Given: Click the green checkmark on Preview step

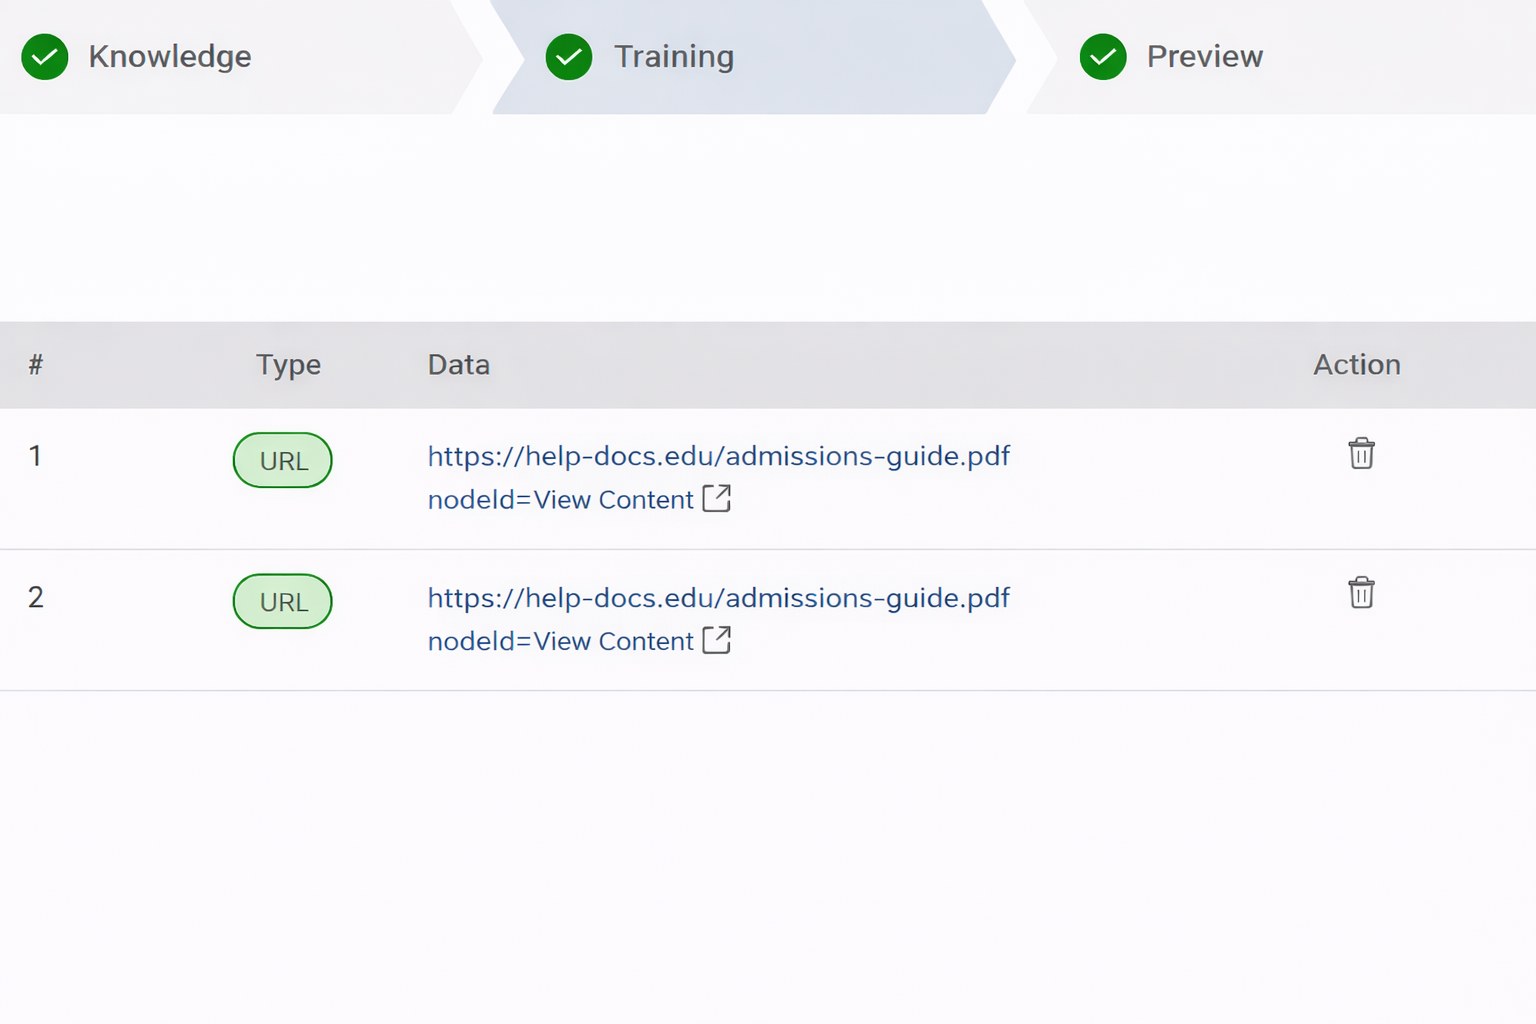Looking at the screenshot, I should [1103, 57].
